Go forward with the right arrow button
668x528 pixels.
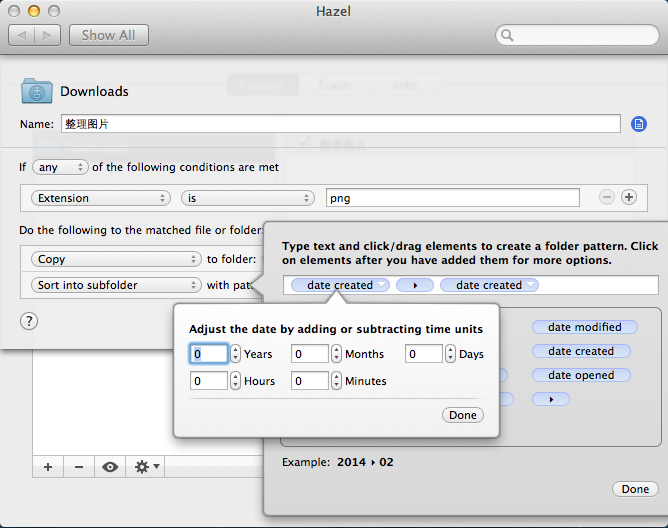pos(47,35)
